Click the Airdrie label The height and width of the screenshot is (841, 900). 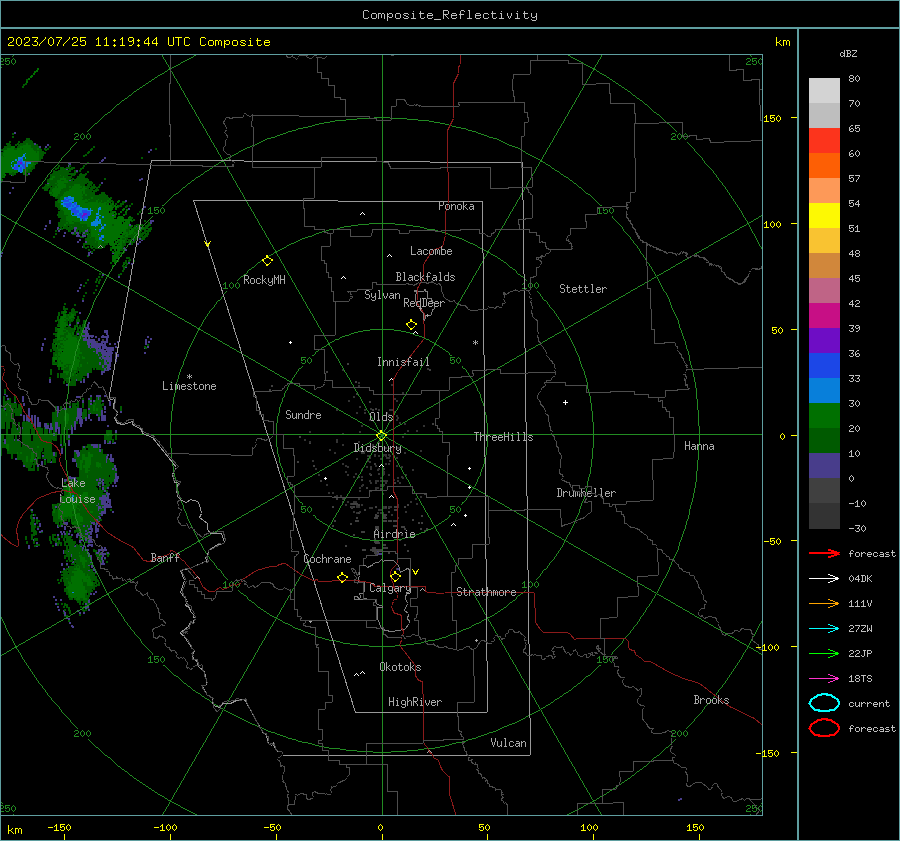(394, 534)
